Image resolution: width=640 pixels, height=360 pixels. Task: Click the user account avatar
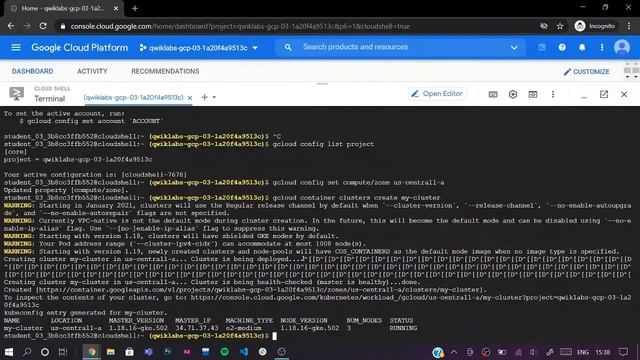coord(622,47)
